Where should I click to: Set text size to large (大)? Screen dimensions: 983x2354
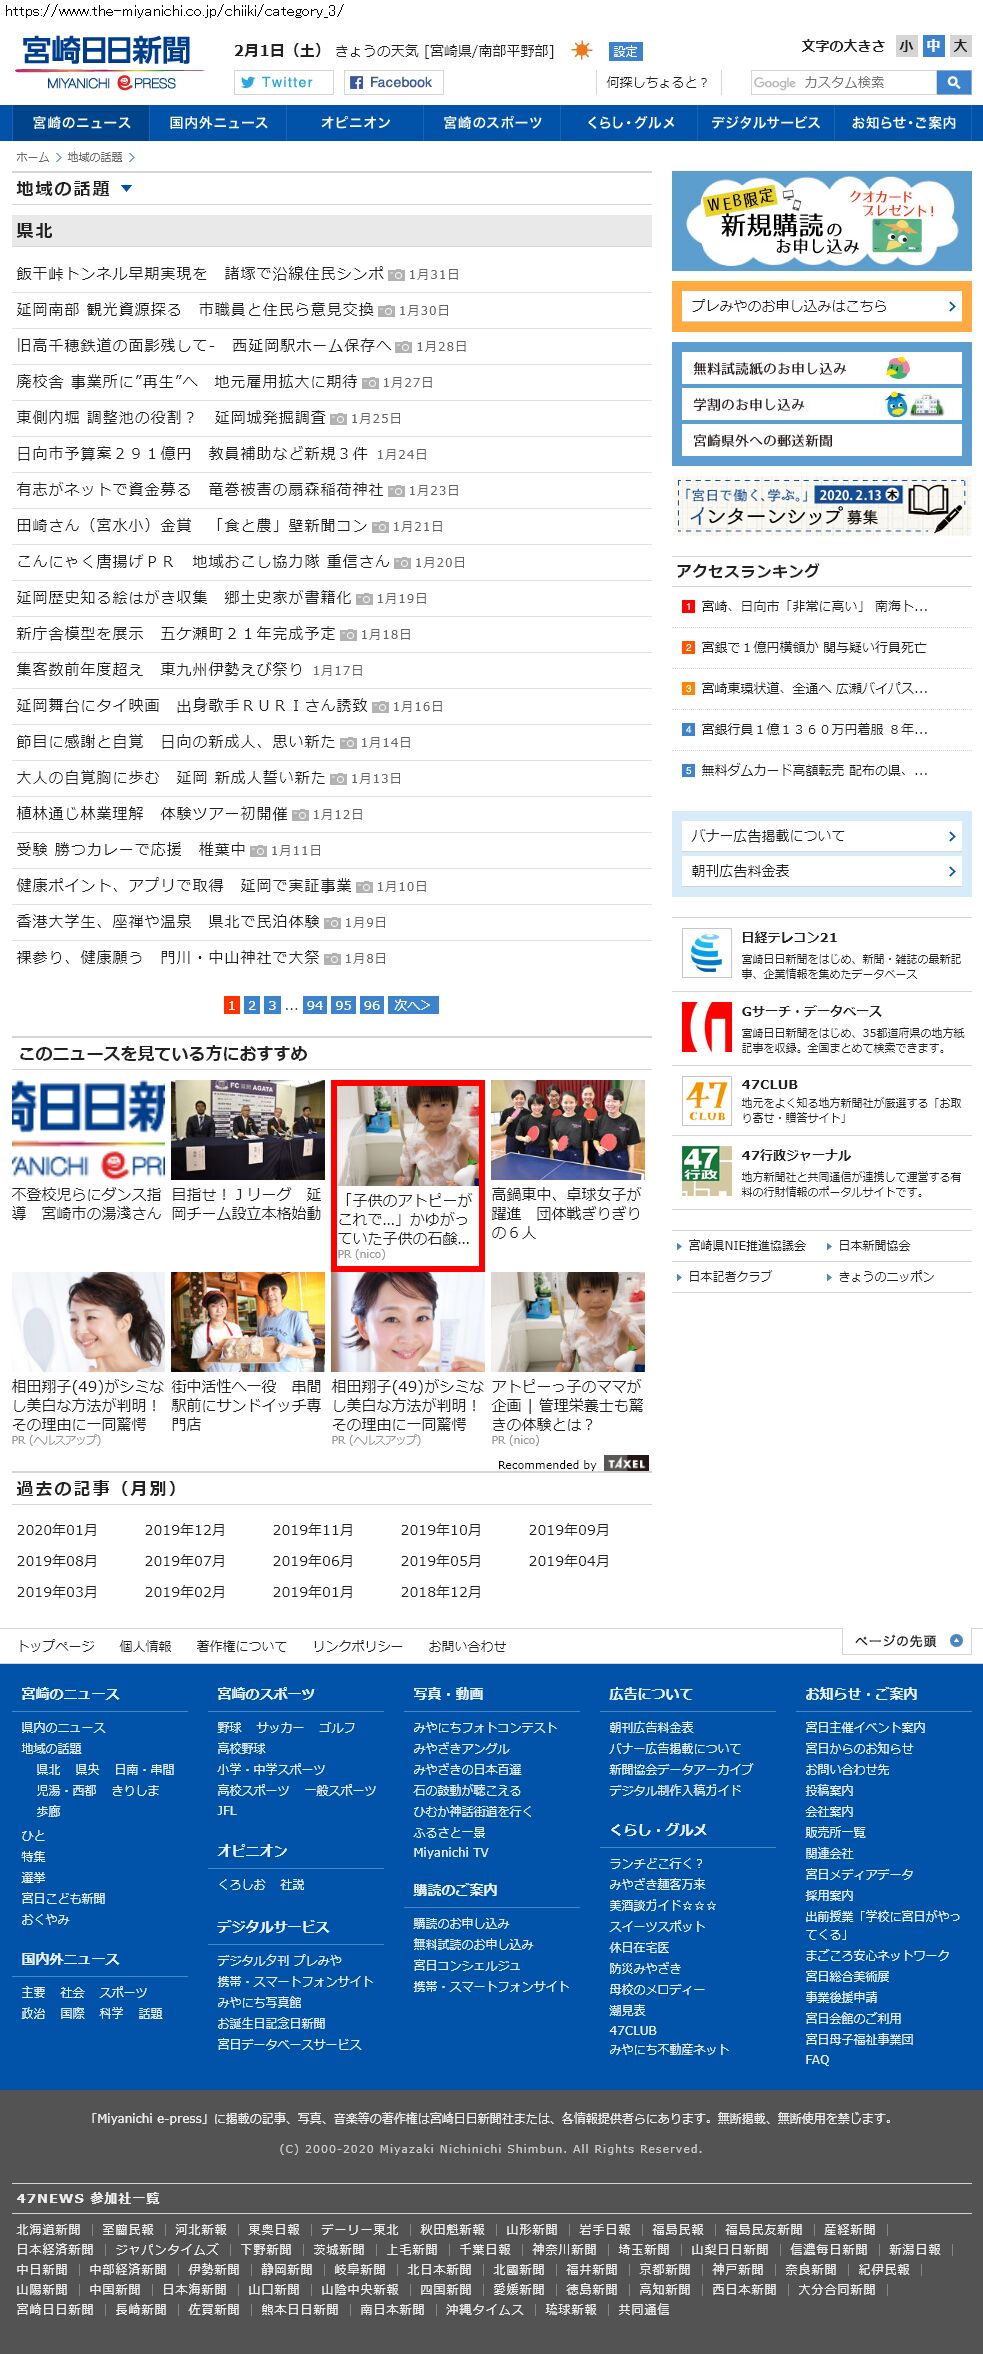point(960,46)
